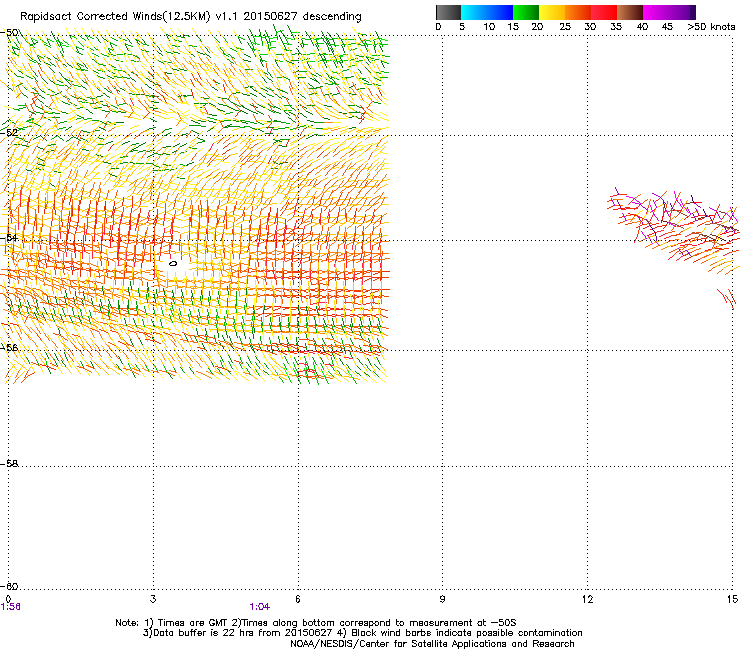Viewport: 740px width, 650px height.
Task: Click the '12' longitude axis label
Action: [x=588, y=599]
